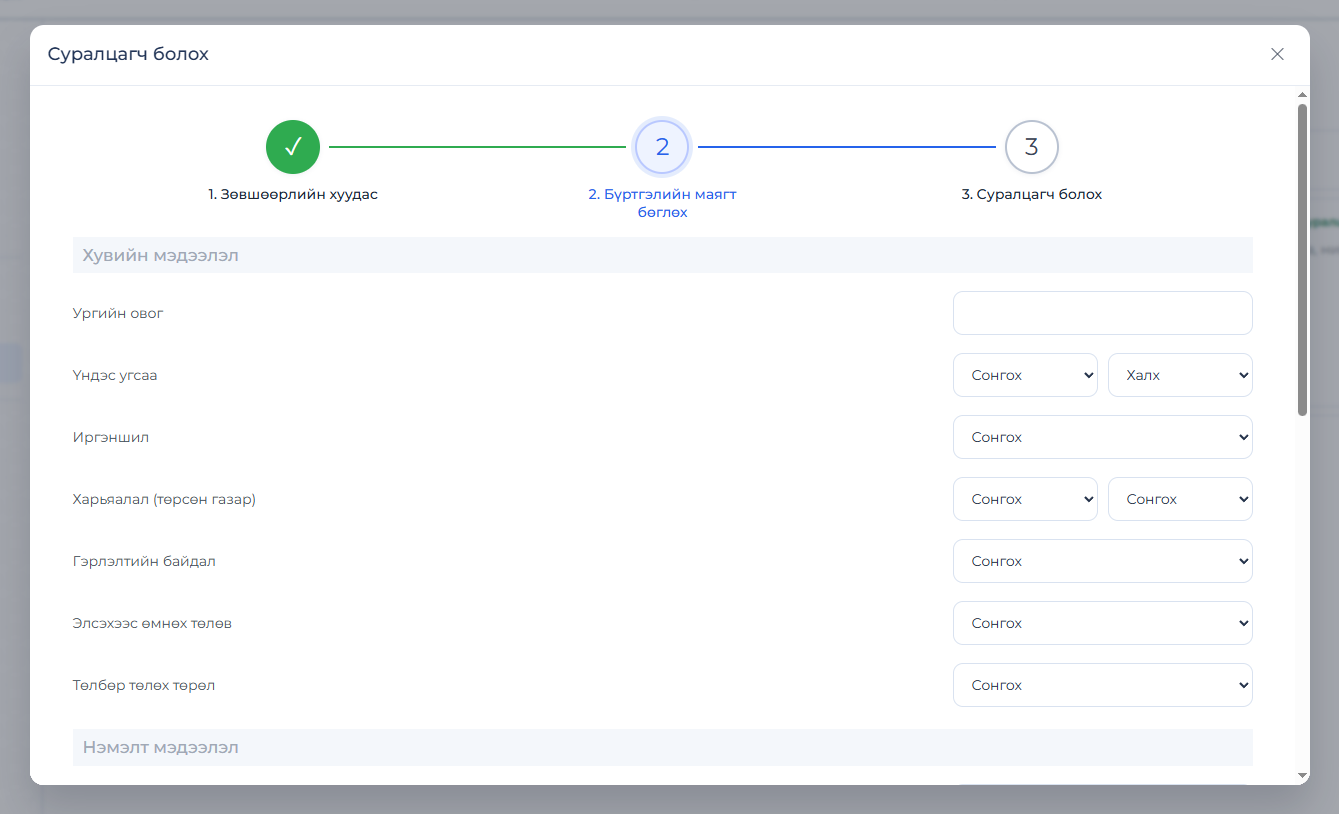Image resolution: width=1339 pixels, height=814 pixels.
Task: Close the Суралцагч болох dialog
Action: pos(1277,54)
